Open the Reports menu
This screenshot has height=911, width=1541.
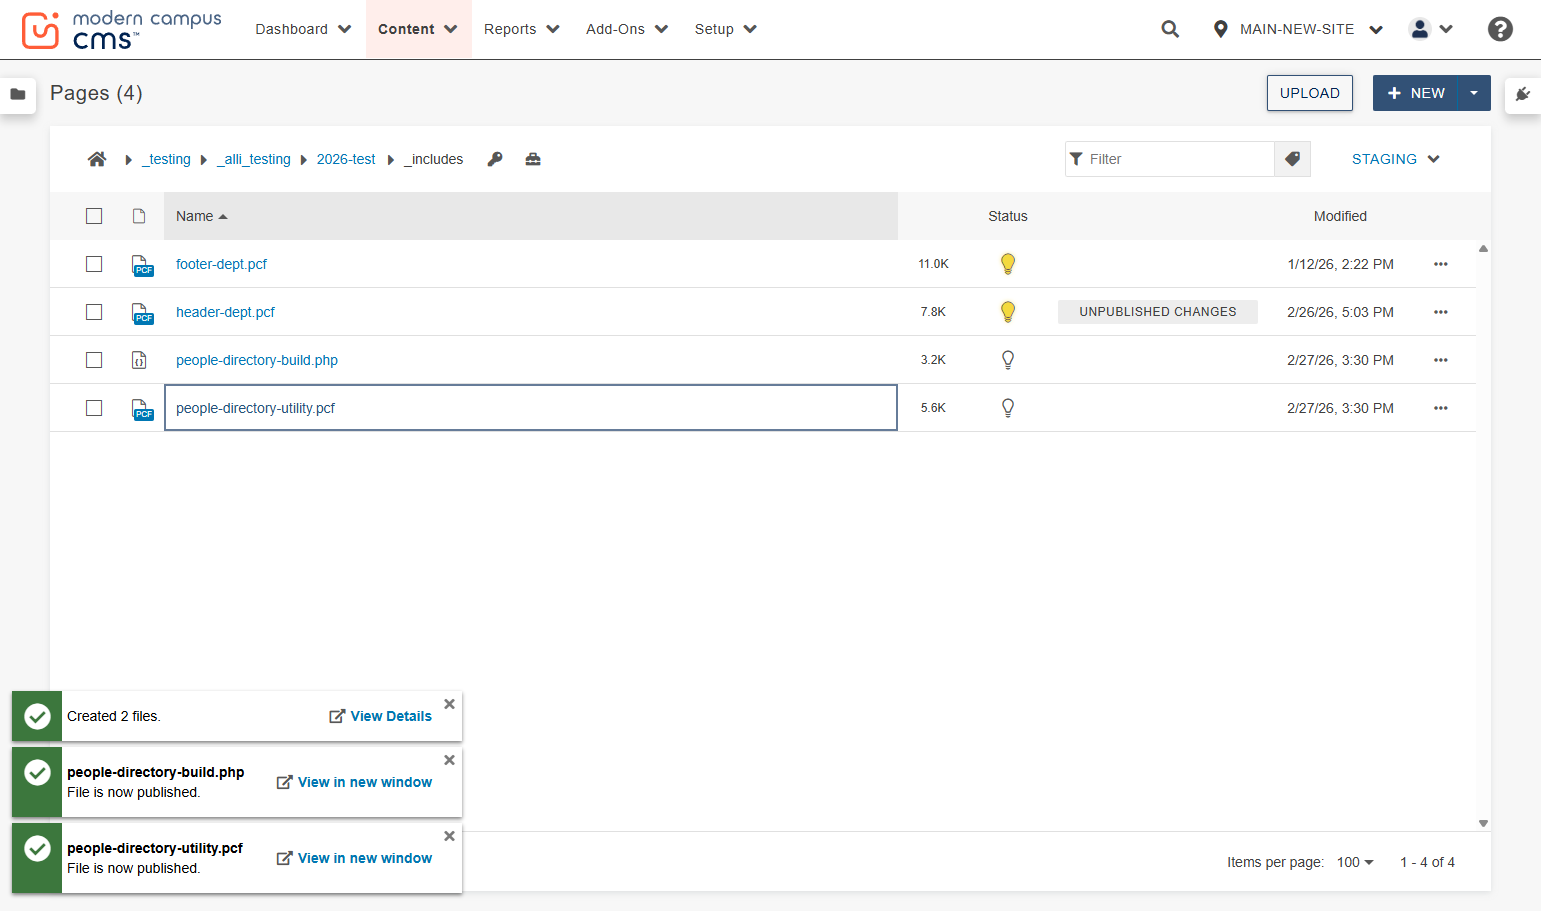pyautogui.click(x=522, y=29)
